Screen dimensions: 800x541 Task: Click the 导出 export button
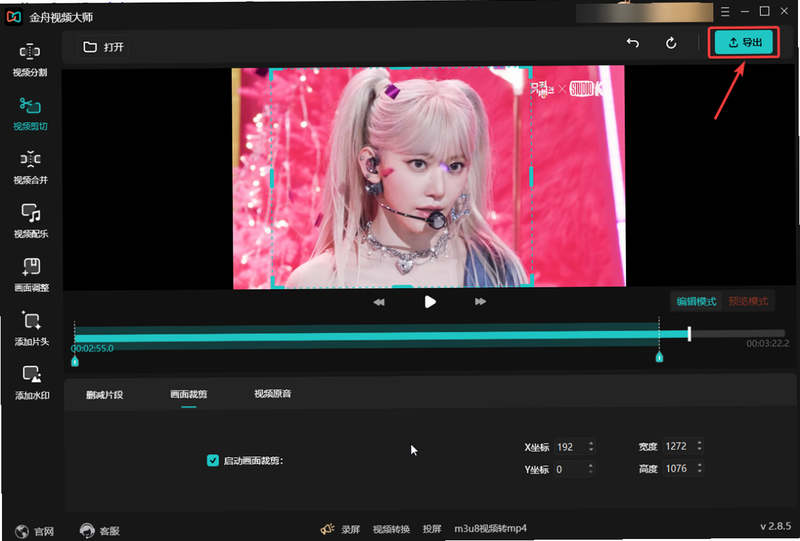(744, 42)
